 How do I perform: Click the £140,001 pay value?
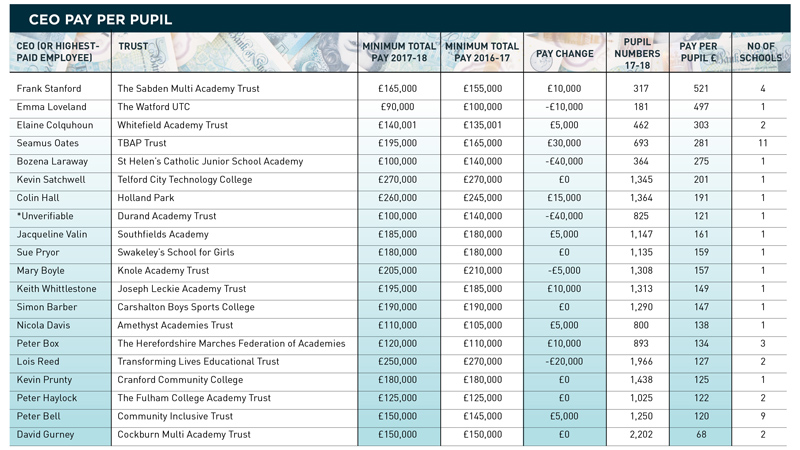397,125
